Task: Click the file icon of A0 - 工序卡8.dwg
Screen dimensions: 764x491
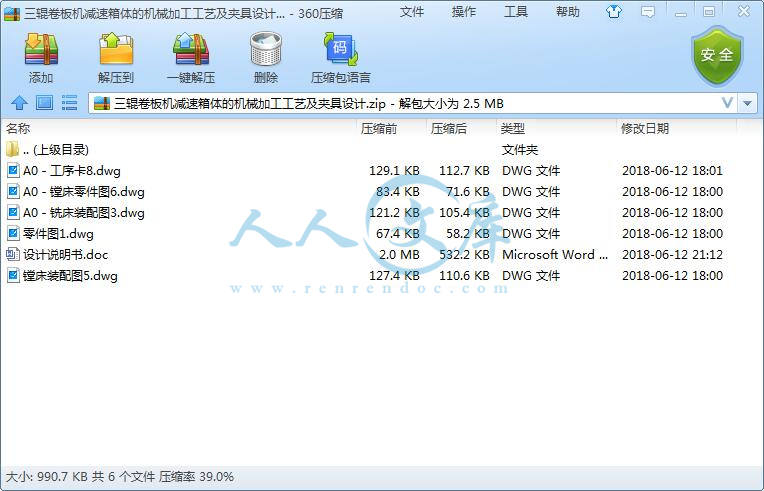Action: [x=13, y=170]
